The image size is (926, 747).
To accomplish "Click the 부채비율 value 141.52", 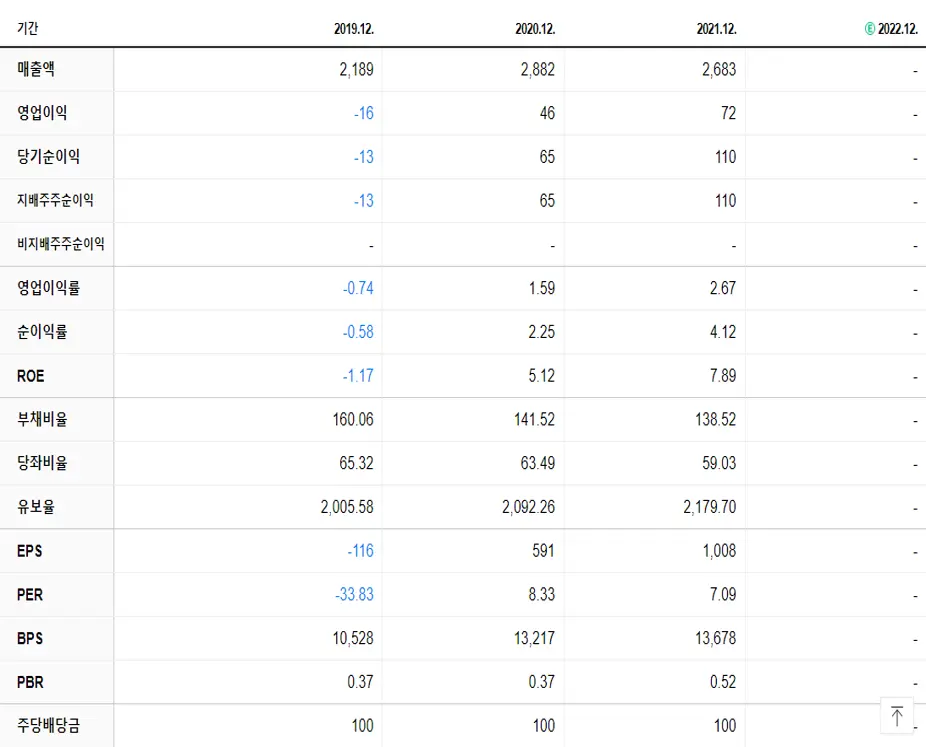I will click(534, 419).
